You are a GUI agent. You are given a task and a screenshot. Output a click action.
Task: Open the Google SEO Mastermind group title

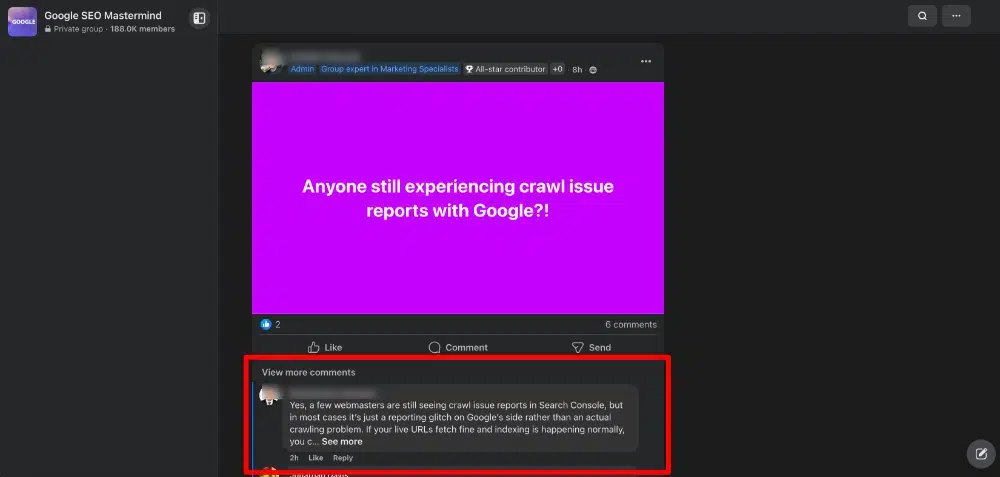[x=103, y=15]
